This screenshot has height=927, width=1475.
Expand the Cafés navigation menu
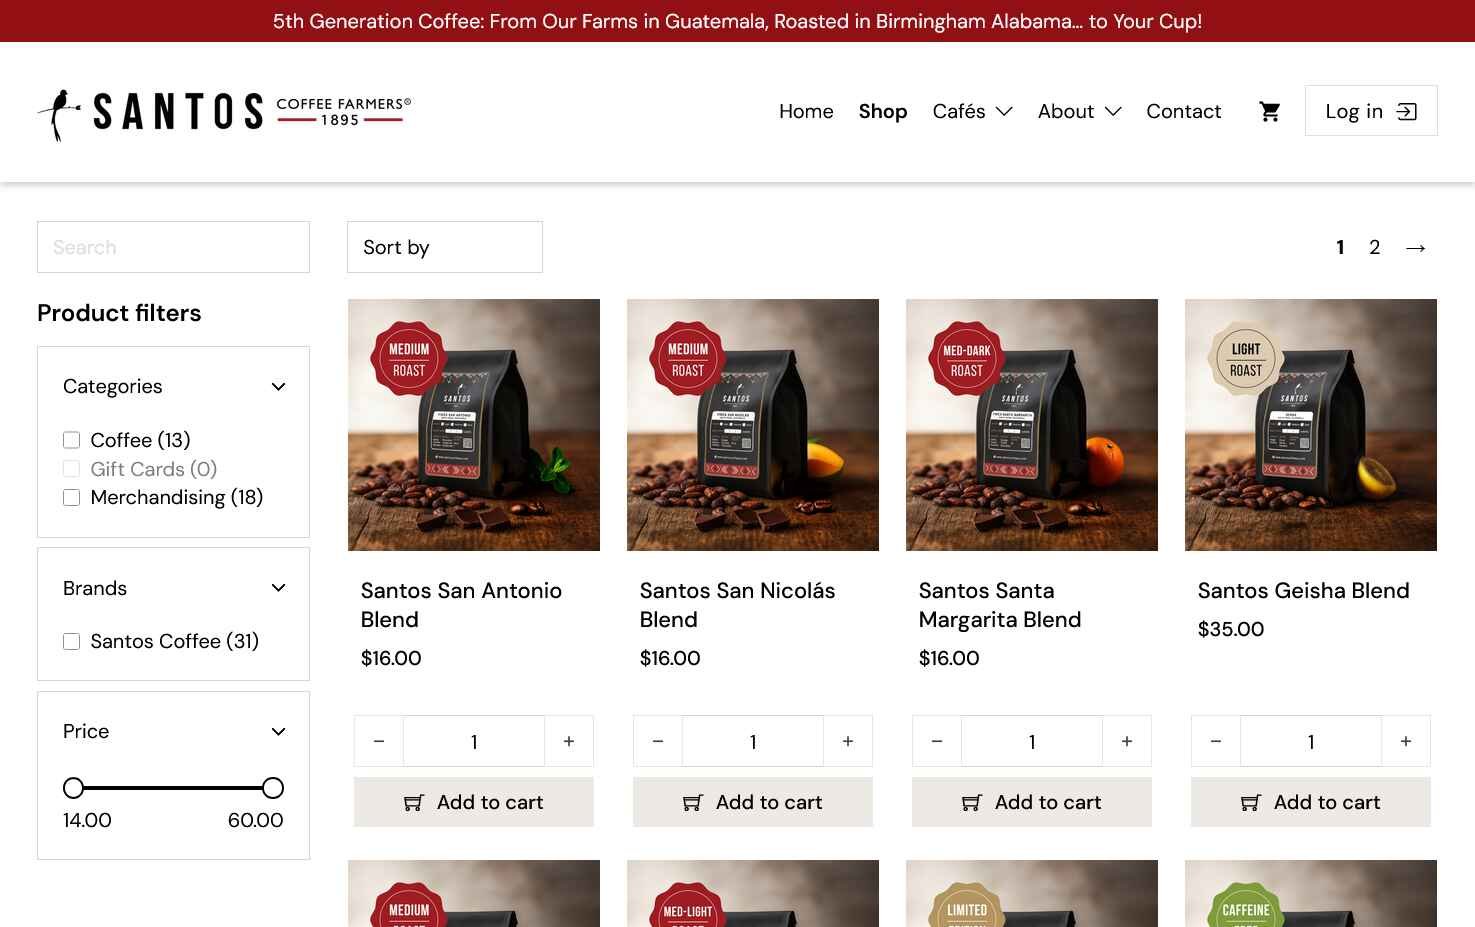[972, 111]
